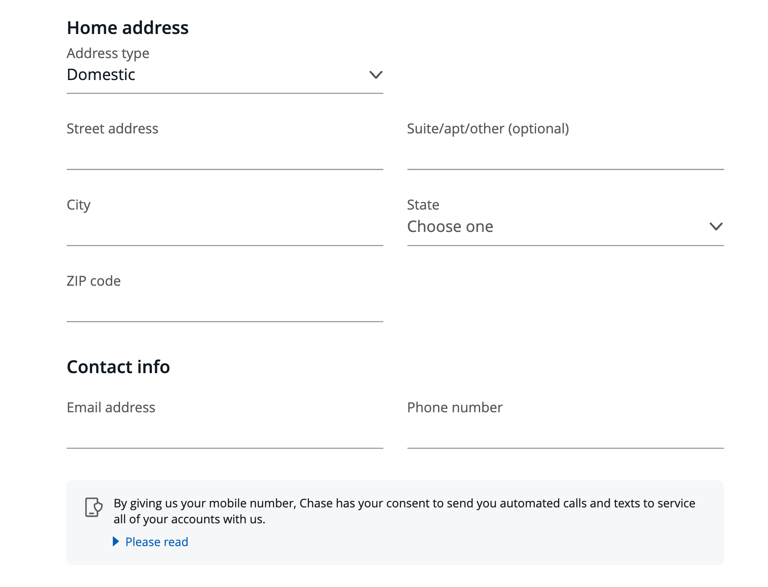
Task: Click the gray consent notice box background
Action: [x=500, y=548]
